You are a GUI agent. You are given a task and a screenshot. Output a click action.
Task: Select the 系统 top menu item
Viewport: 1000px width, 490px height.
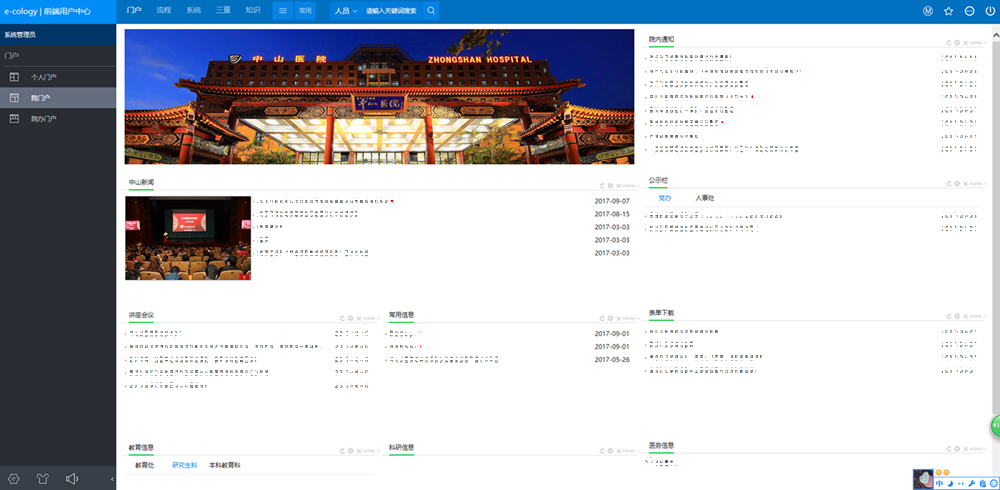pyautogui.click(x=194, y=10)
